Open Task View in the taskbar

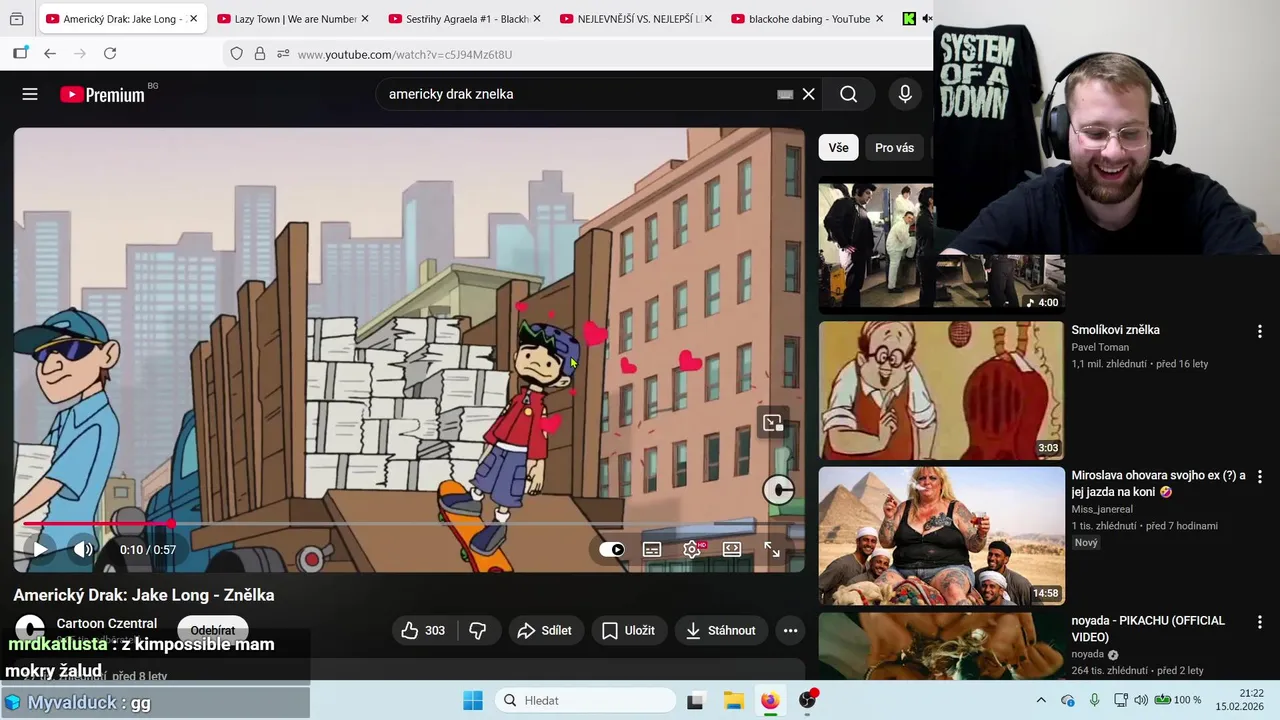[695, 700]
